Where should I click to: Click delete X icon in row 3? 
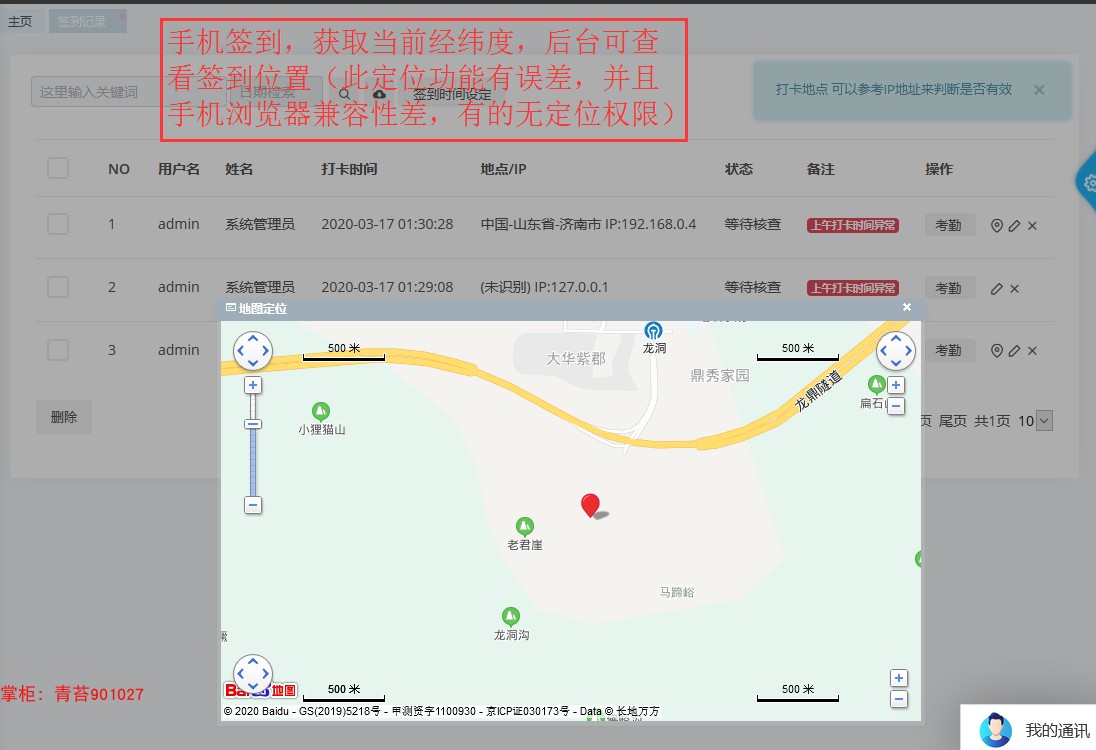[x=1032, y=350]
